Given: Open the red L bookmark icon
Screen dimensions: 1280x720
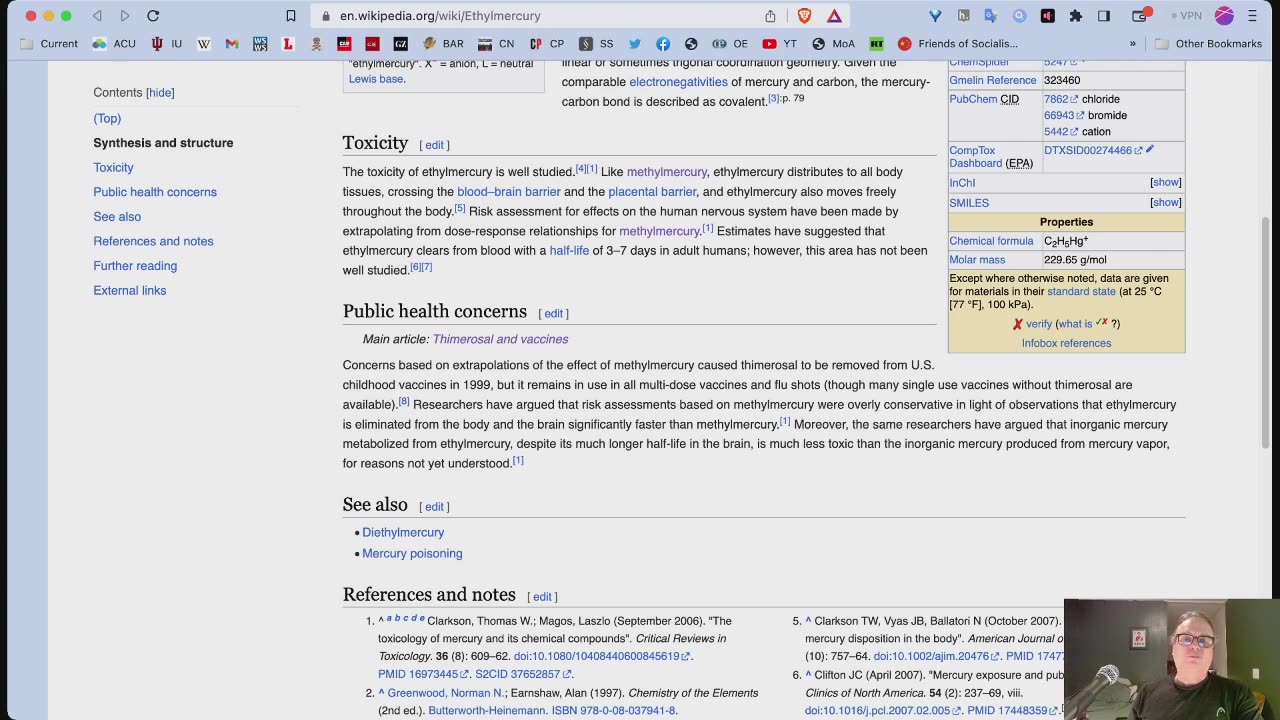Looking at the screenshot, I should coord(288,44).
